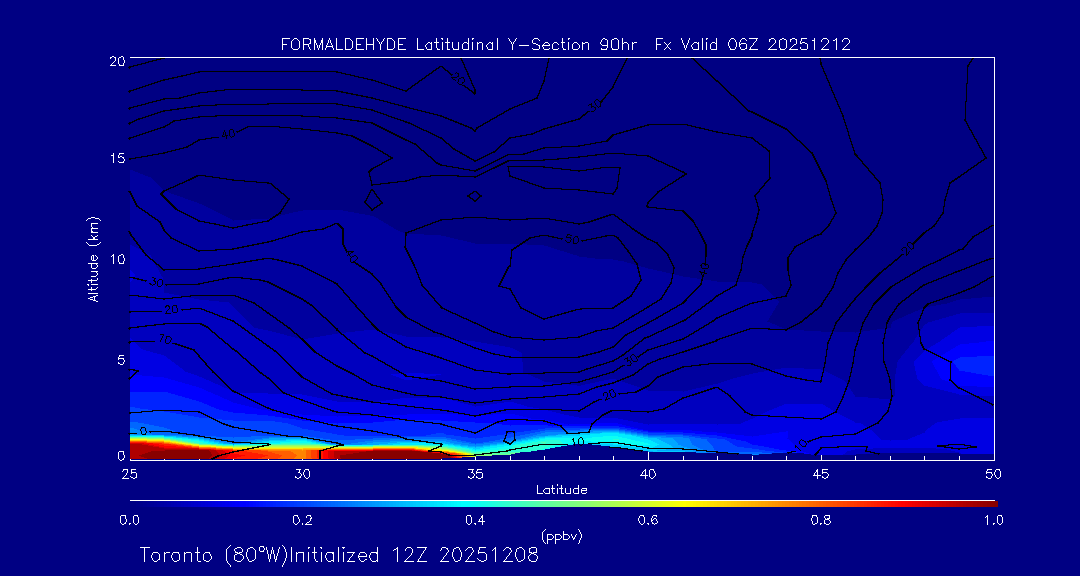Click the altitude axis tick label 10
The image size is (1080, 576).
(116, 259)
